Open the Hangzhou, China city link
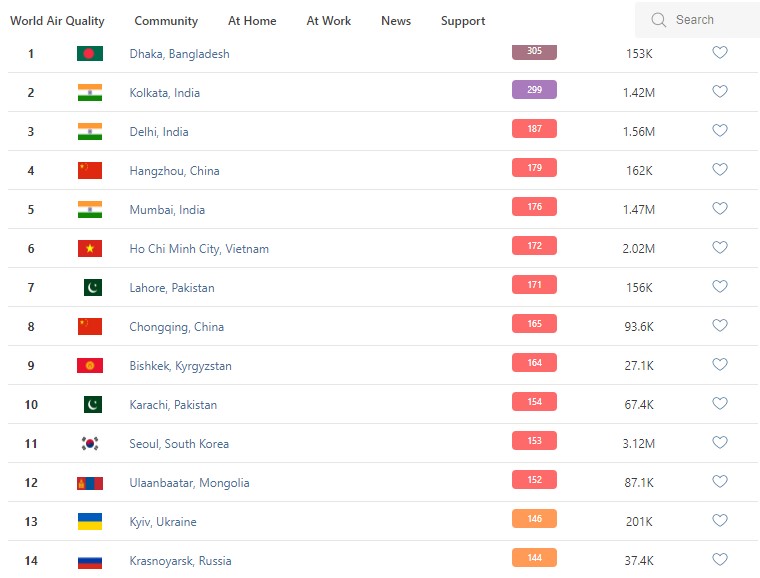 [174, 170]
